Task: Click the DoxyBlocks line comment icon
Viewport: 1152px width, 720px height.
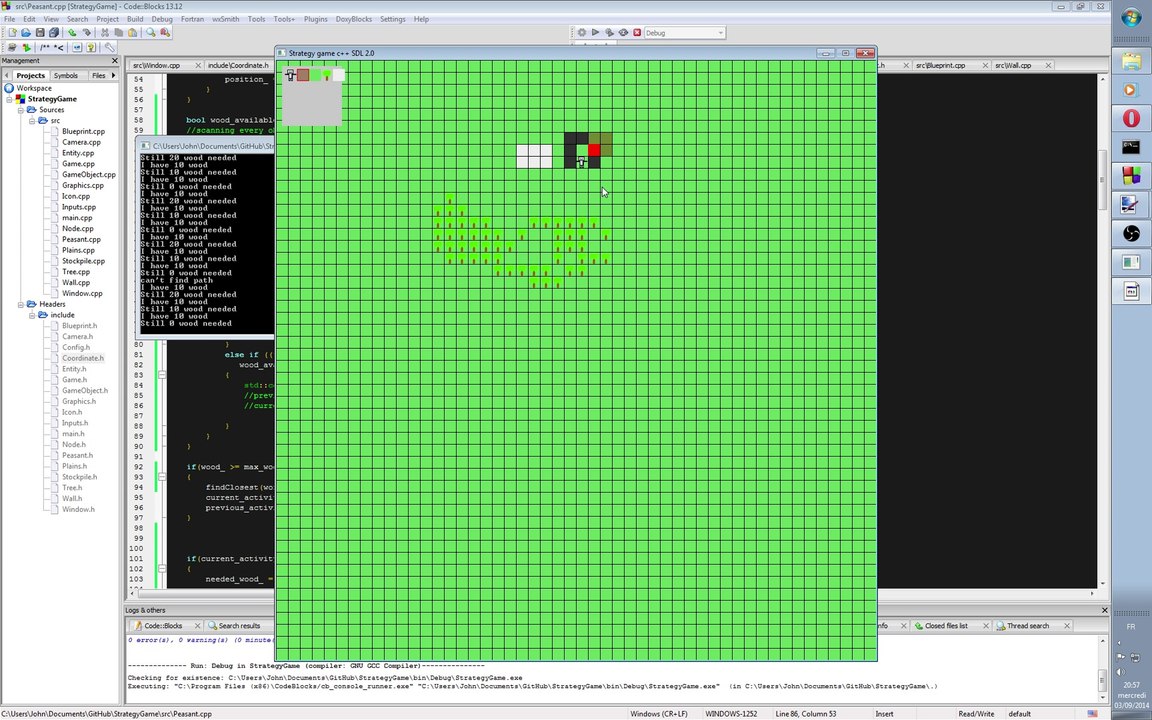Action: (58, 47)
